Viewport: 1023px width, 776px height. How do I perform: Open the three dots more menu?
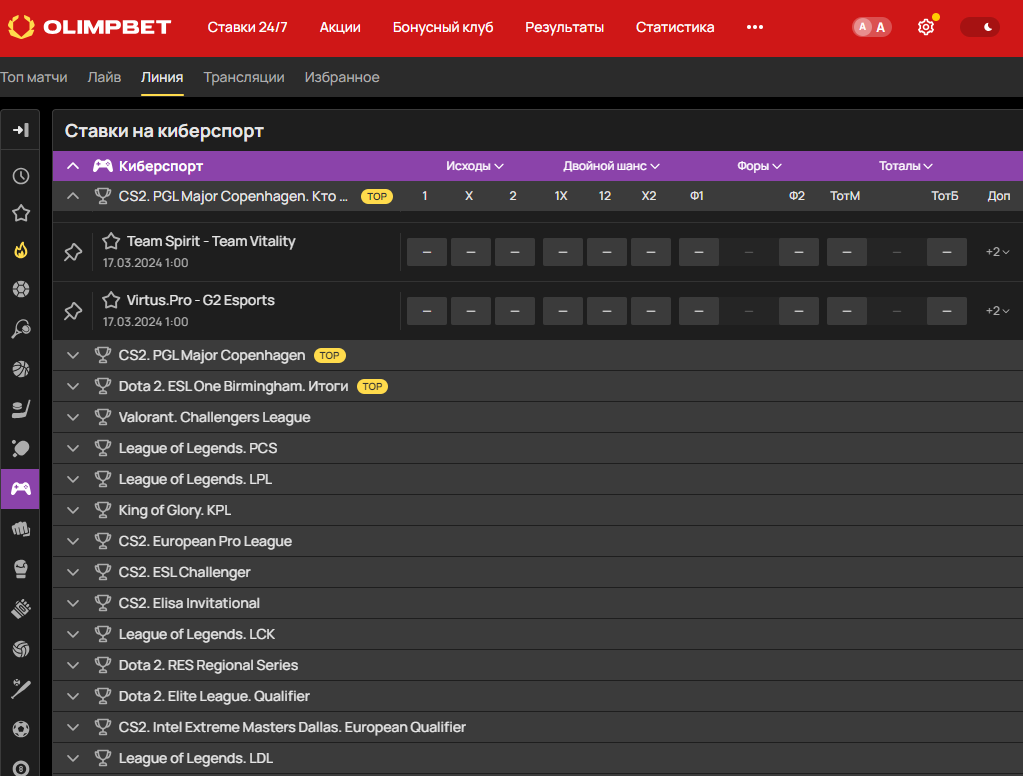[755, 27]
